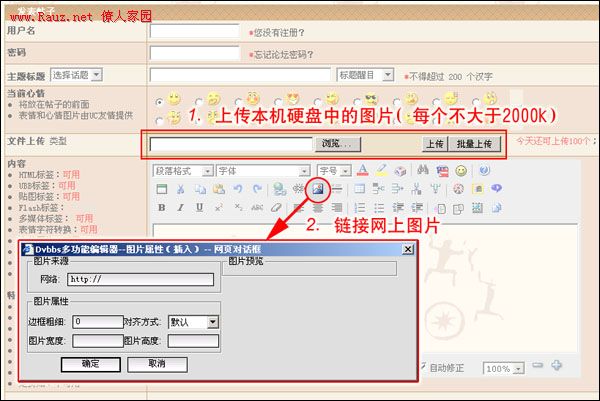Click 确定 in the image dialog
Screen dimensions: 600x401
pyautogui.click(x=90, y=364)
